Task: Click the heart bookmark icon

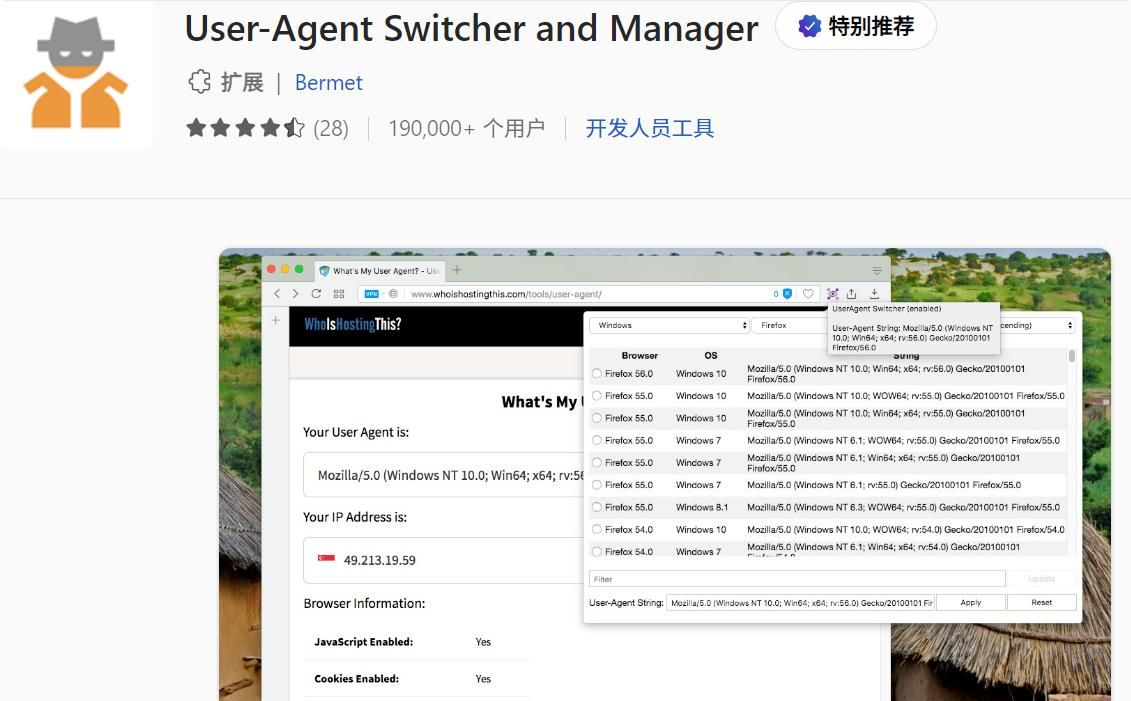Action: point(808,294)
